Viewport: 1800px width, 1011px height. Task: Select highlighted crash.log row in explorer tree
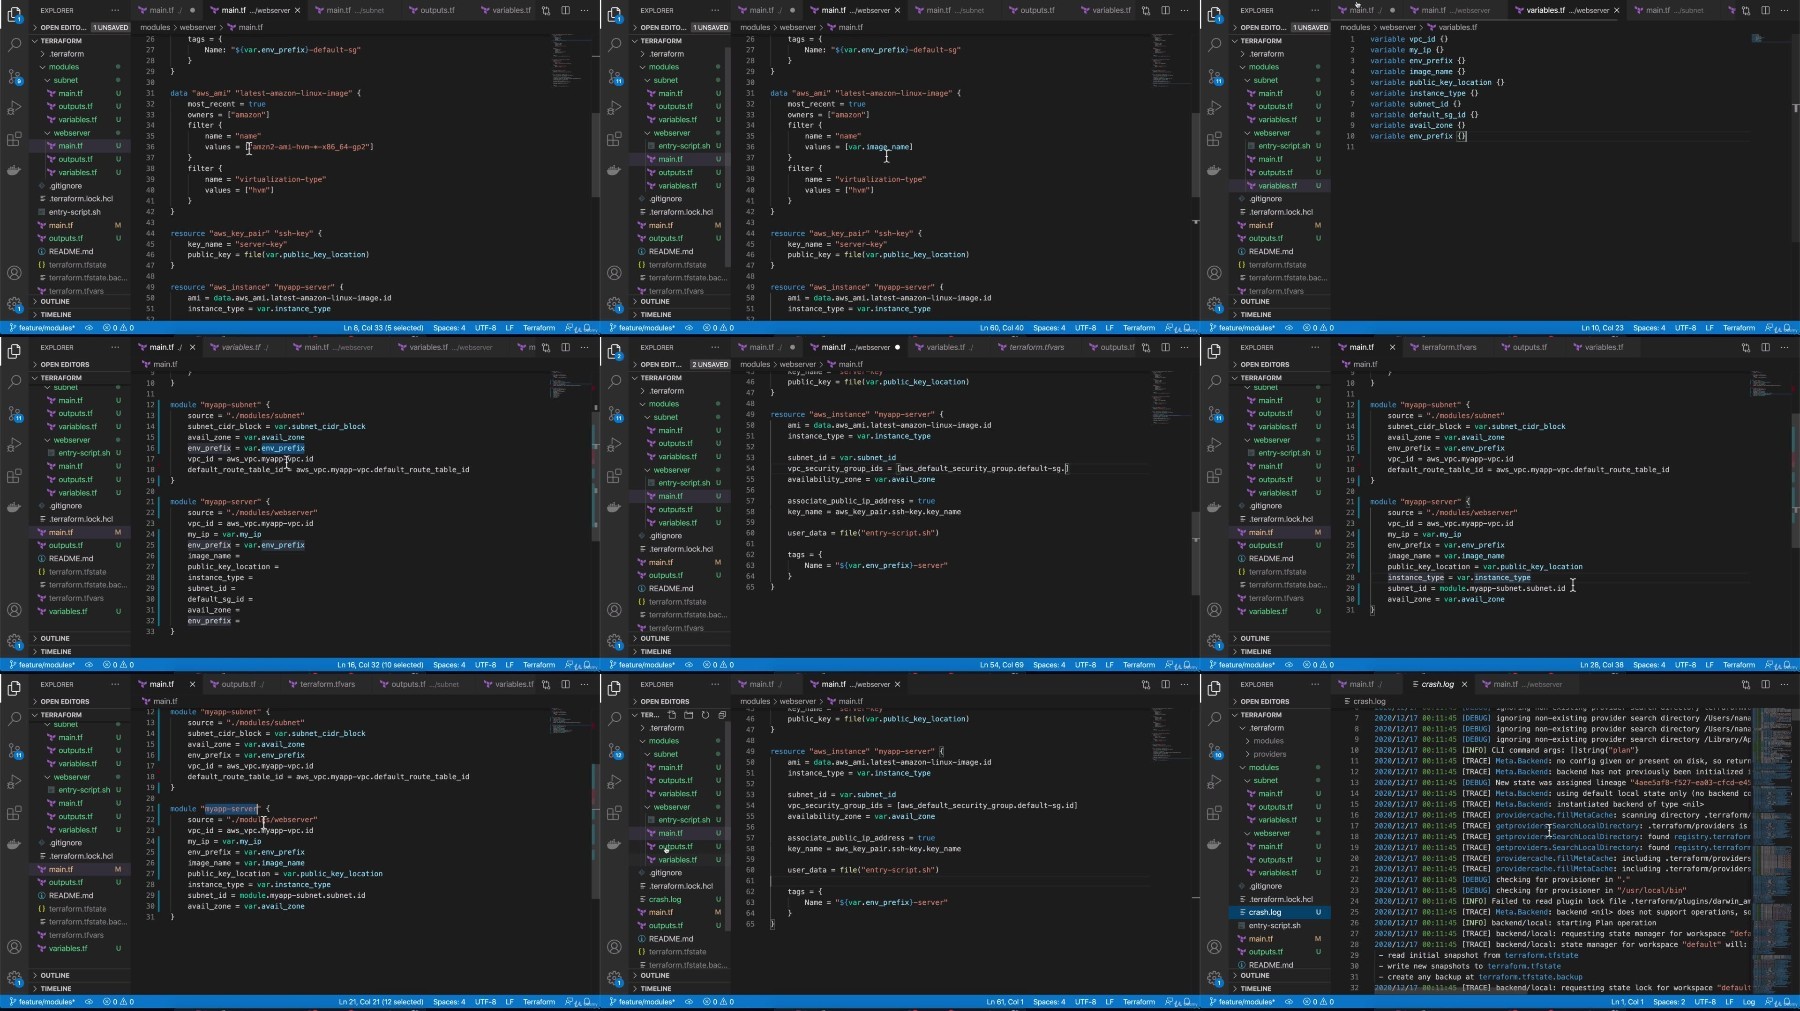tap(1280, 912)
